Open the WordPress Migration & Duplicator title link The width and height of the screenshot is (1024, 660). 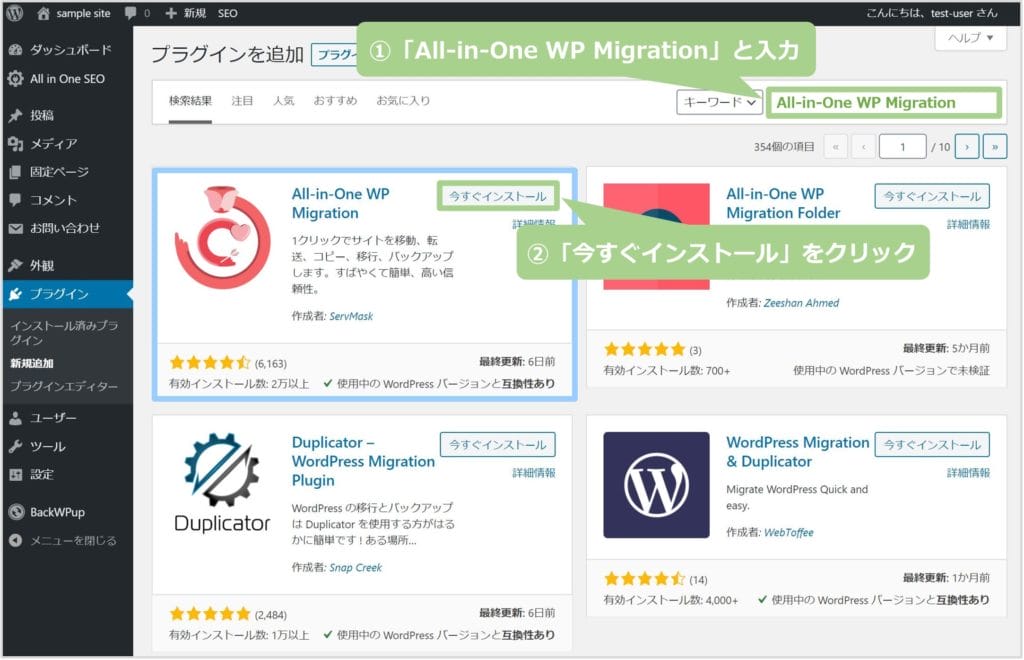coord(797,452)
